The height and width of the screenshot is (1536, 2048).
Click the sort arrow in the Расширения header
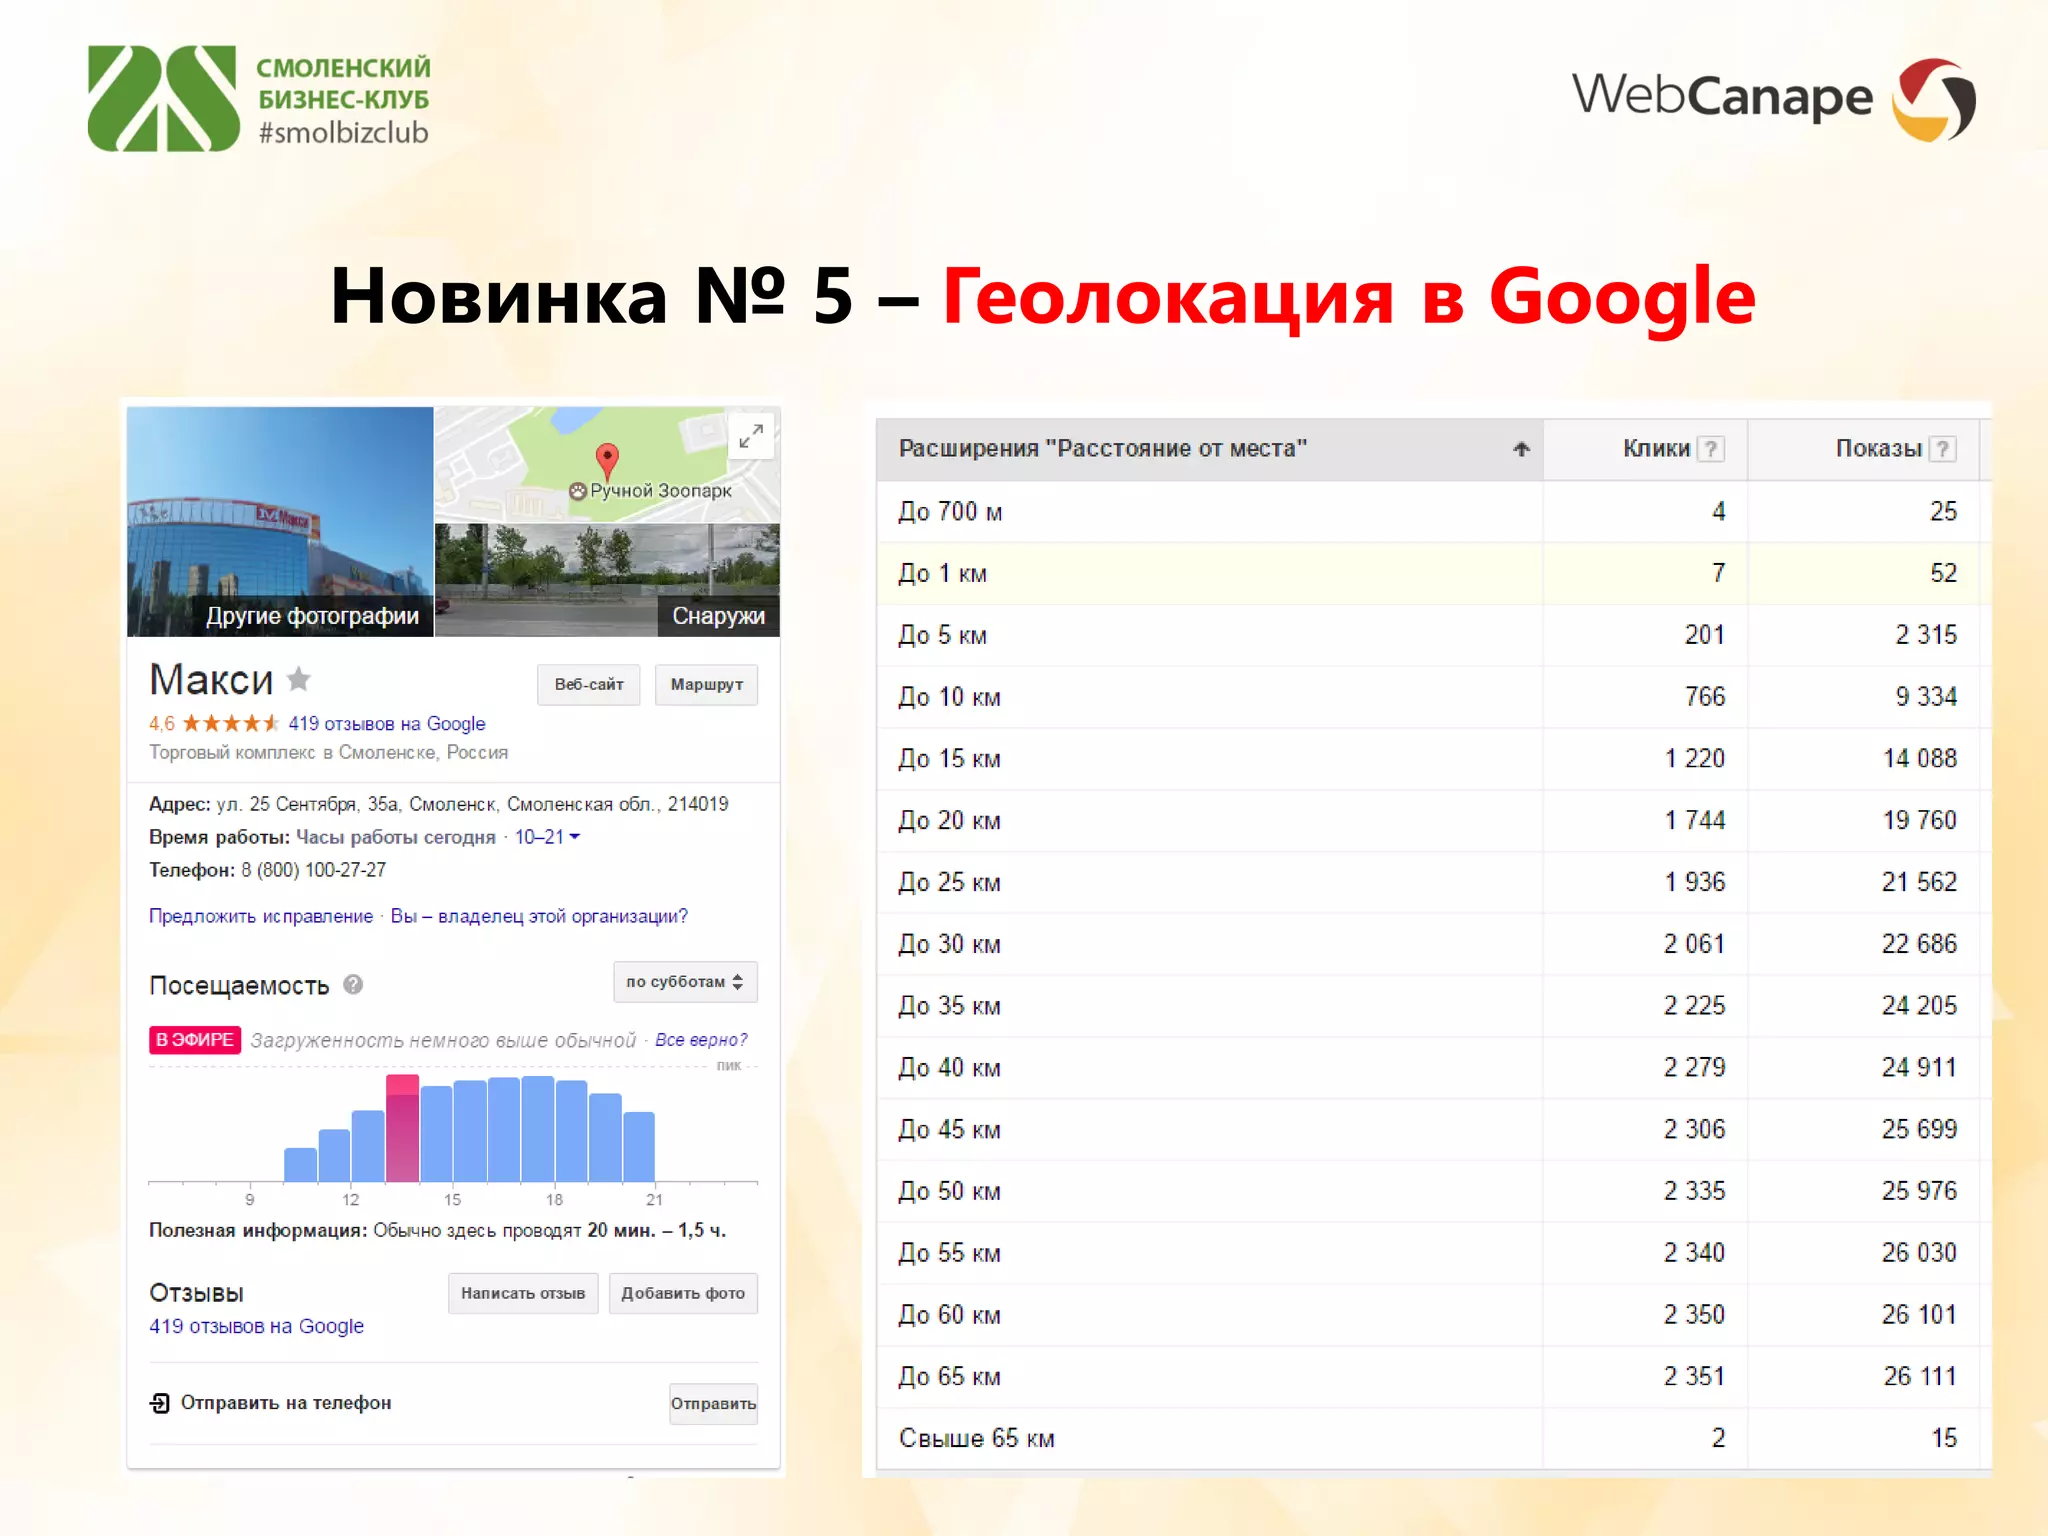pos(1521,449)
